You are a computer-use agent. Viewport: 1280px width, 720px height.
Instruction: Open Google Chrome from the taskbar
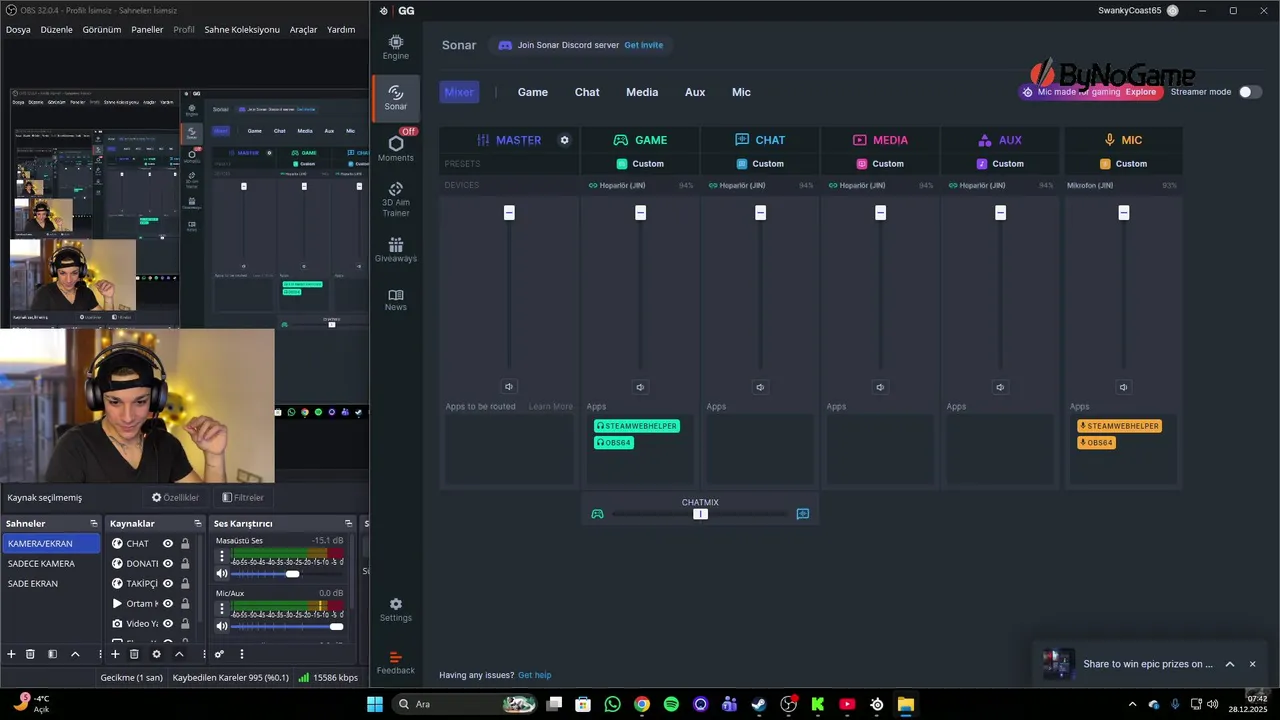[642, 704]
